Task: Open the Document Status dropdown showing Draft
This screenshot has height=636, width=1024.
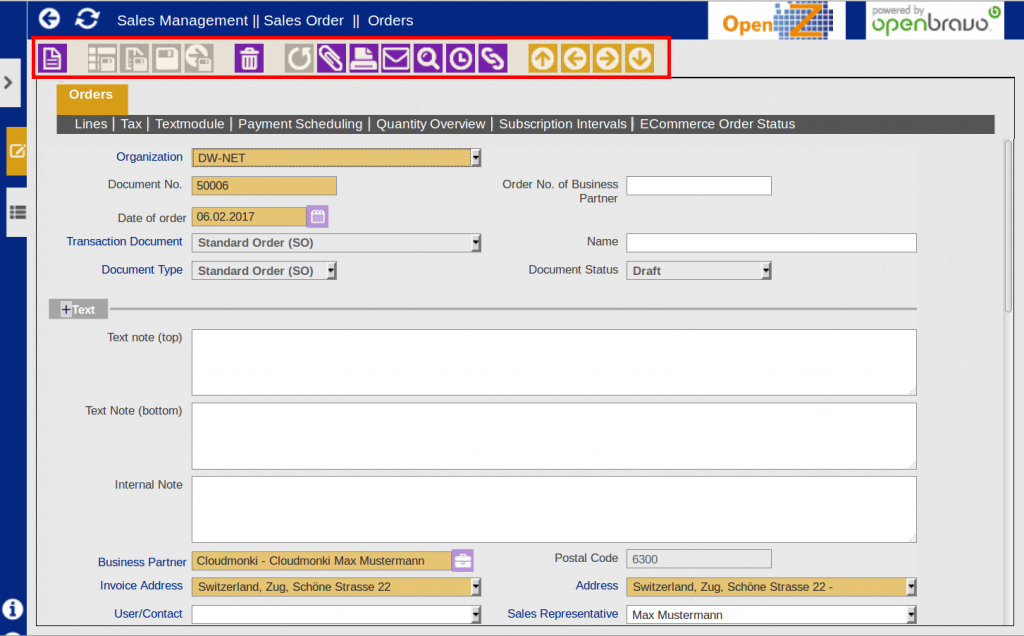Action: [x=699, y=270]
